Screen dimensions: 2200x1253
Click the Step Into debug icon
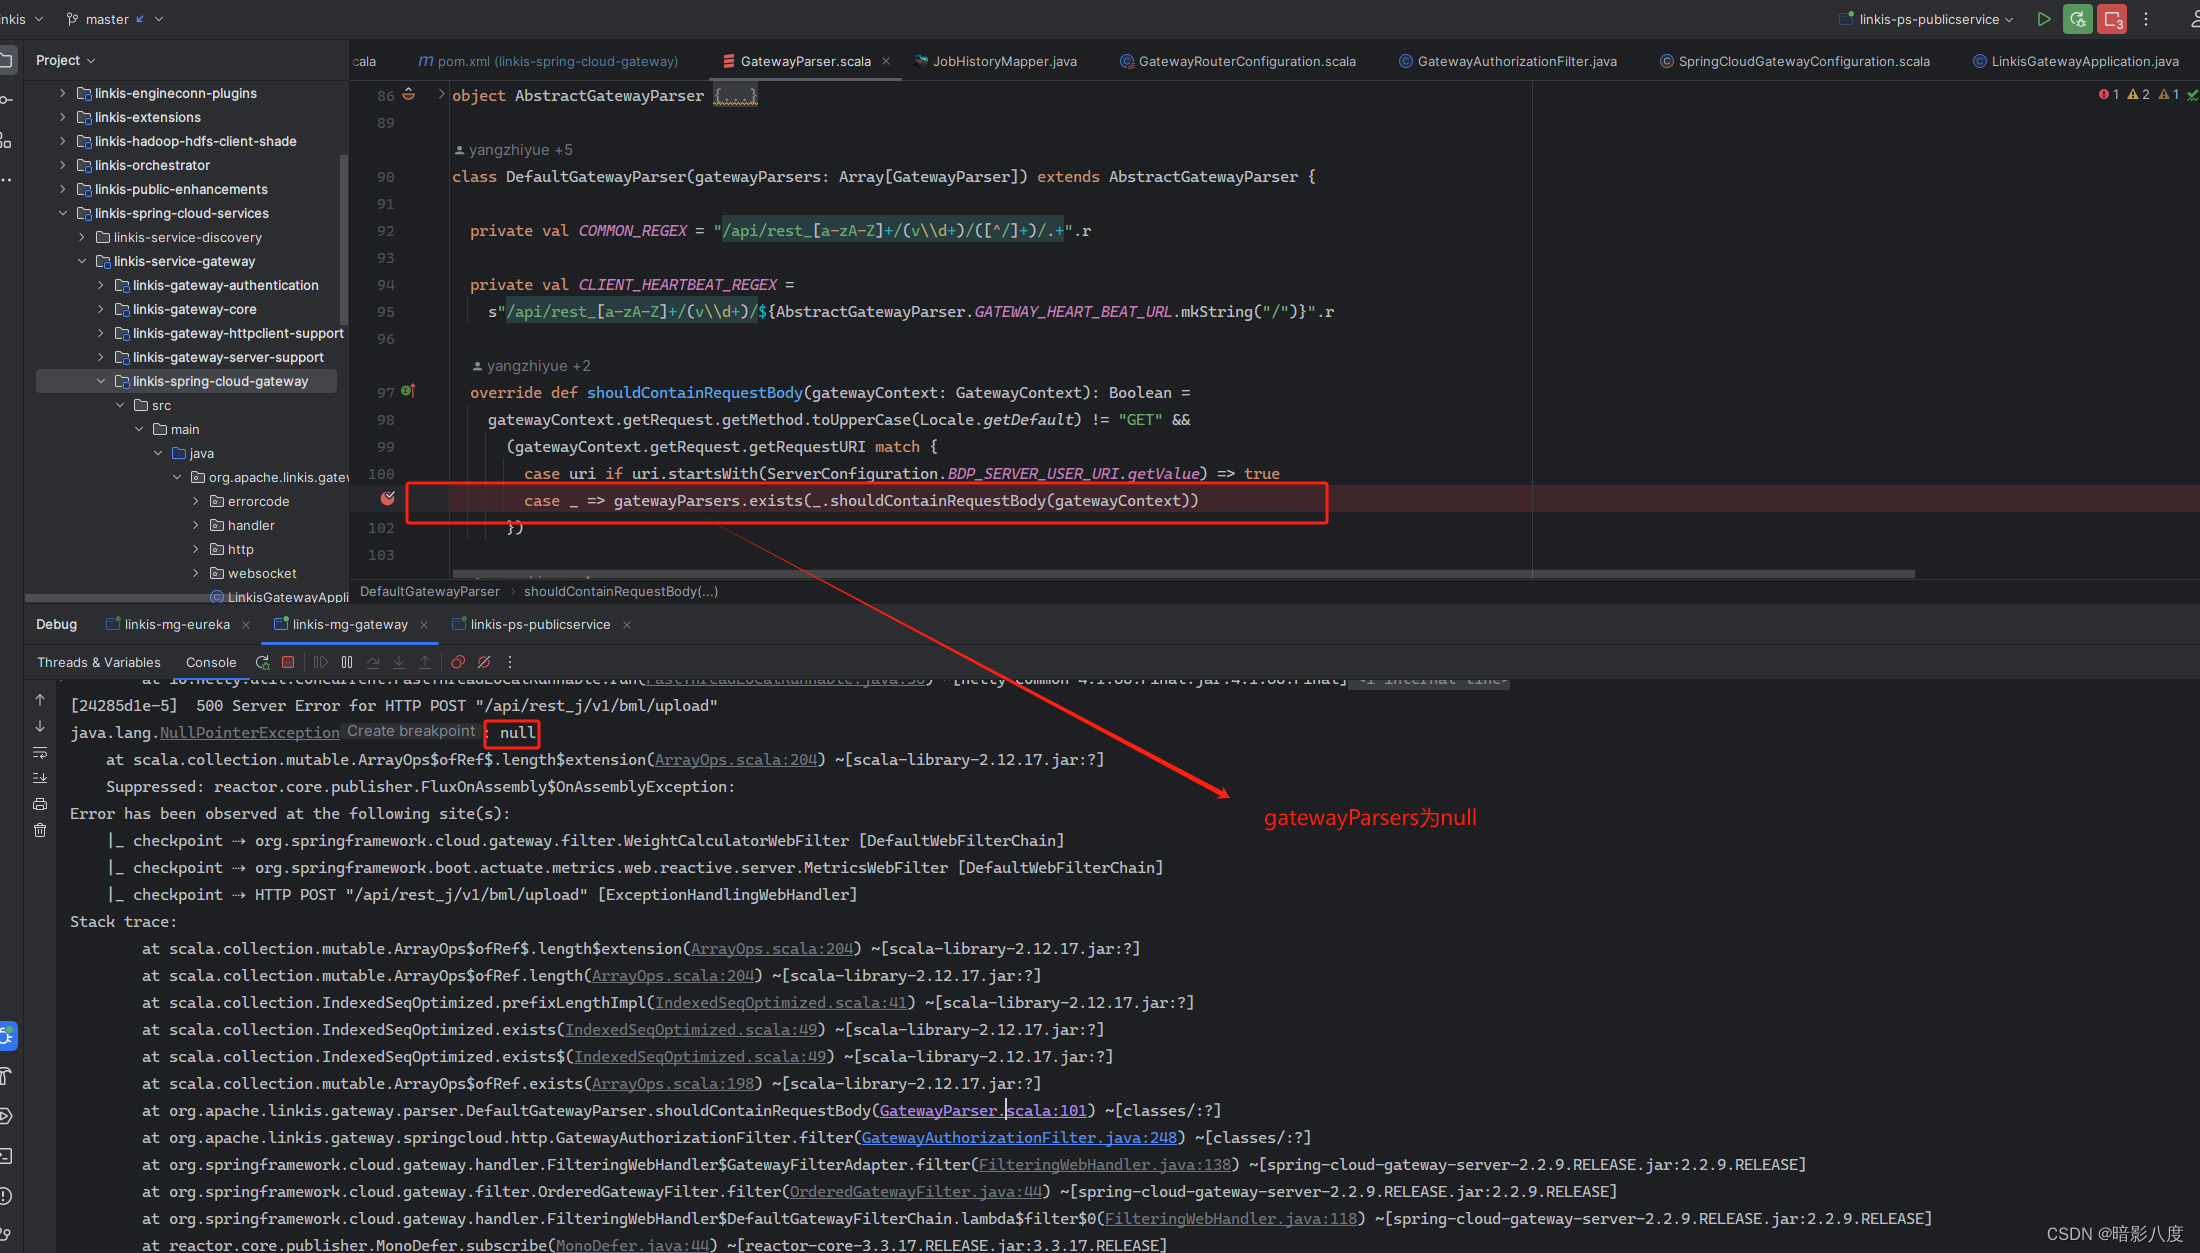click(x=399, y=662)
